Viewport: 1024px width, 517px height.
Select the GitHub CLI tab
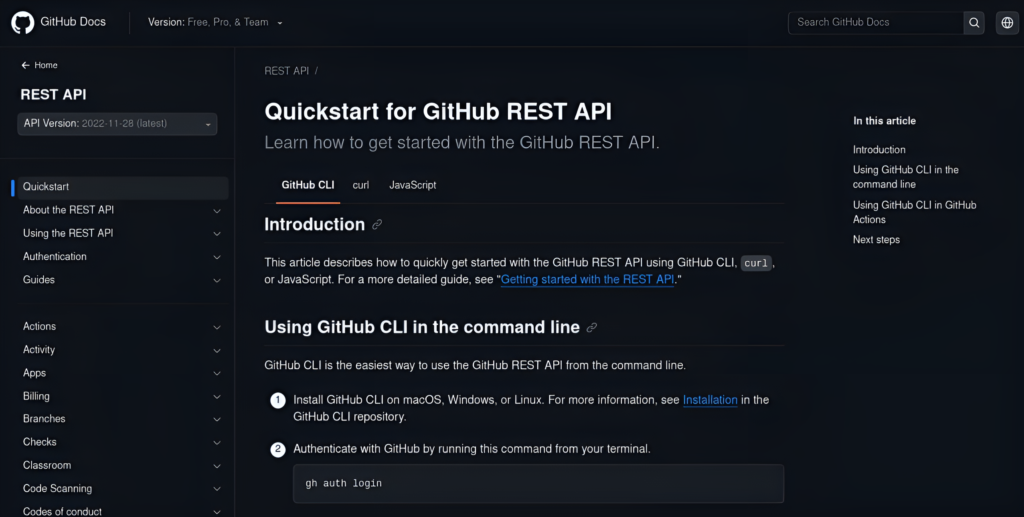click(308, 185)
